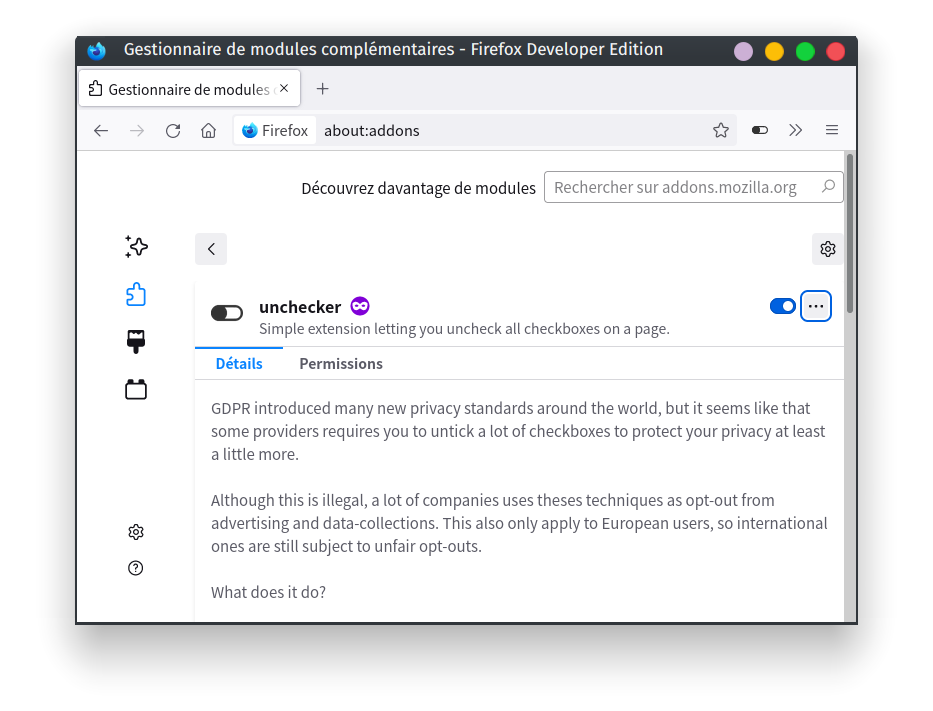
Task: Switch to the Permissions tab
Action: (341, 364)
